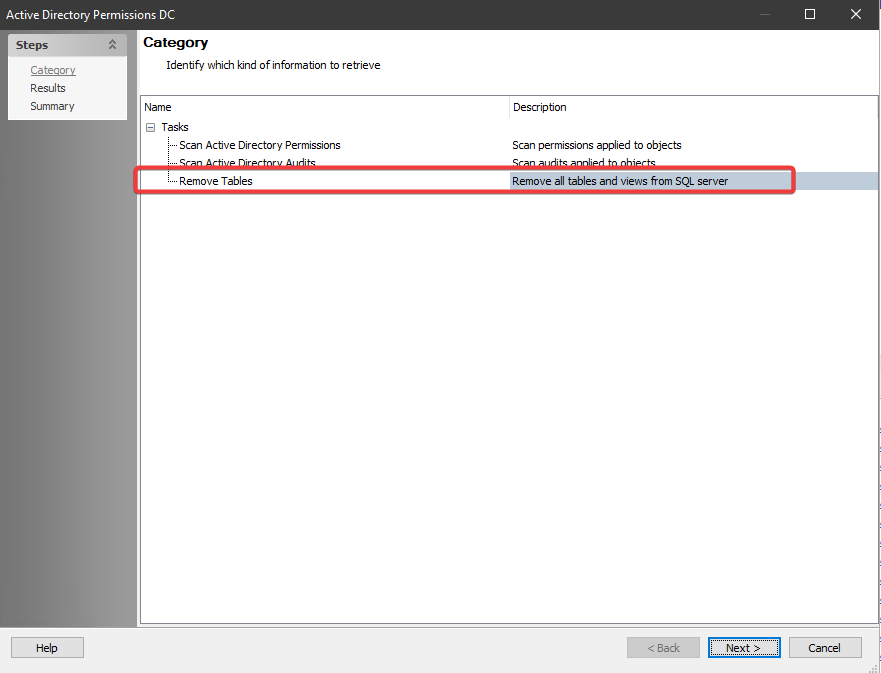The width and height of the screenshot is (881, 673).
Task: Select Scan Active Directory Permissions
Action: pos(258,145)
